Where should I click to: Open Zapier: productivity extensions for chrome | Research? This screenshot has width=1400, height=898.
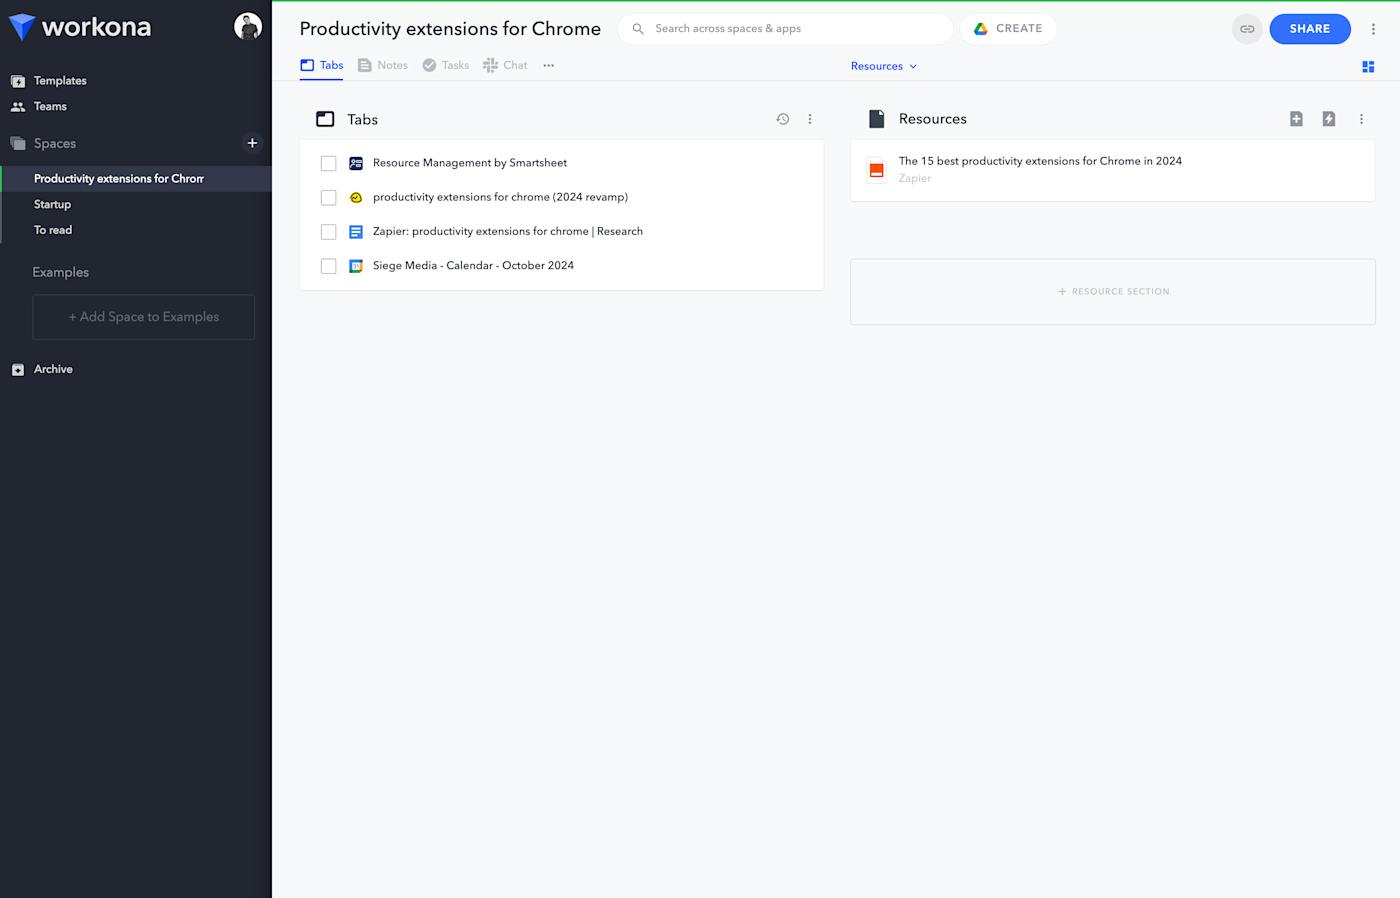click(508, 231)
